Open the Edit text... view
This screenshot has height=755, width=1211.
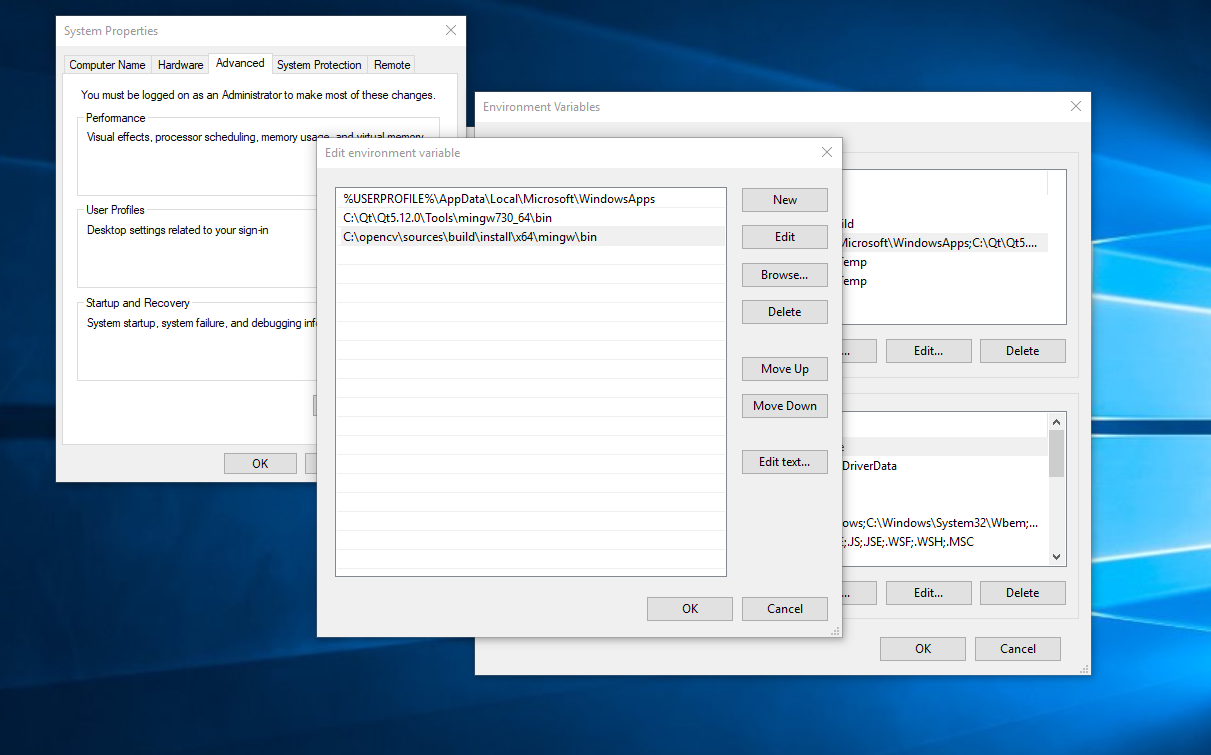coord(784,462)
